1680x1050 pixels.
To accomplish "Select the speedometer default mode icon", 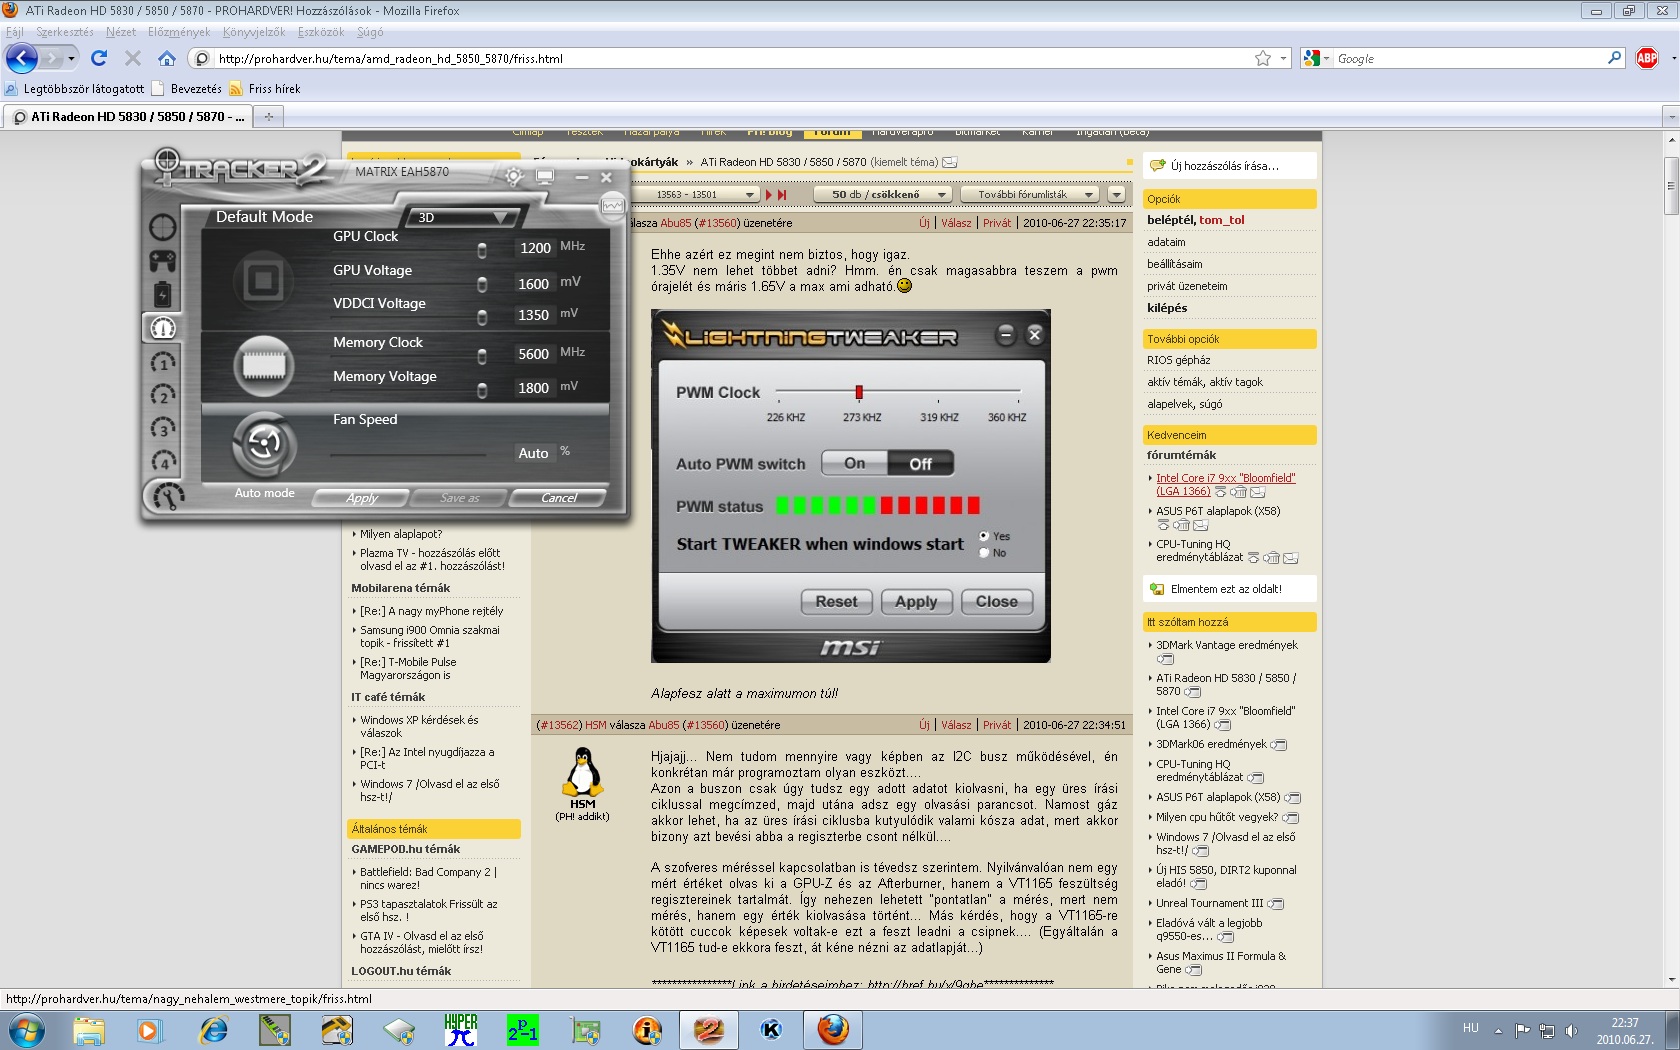I will [x=163, y=327].
